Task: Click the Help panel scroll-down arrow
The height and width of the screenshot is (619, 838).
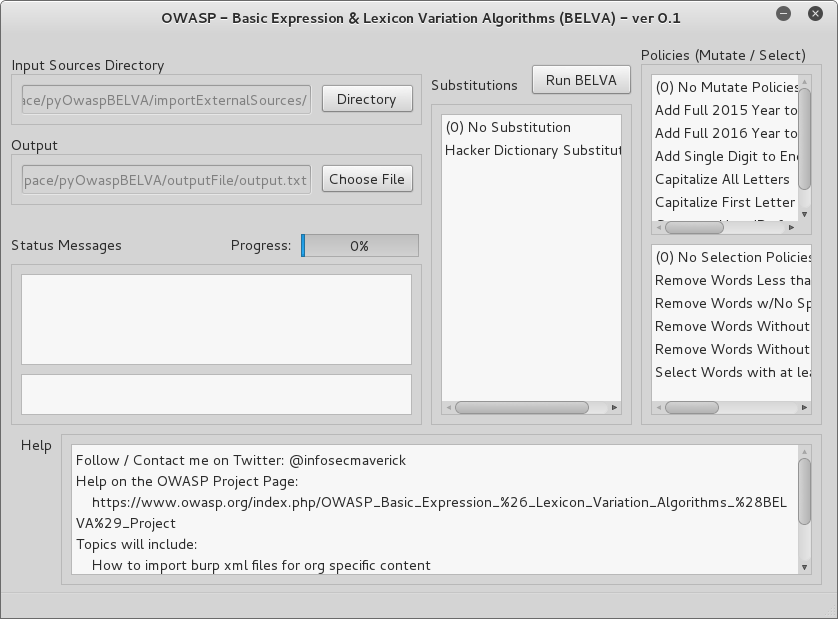Action: pos(805,566)
